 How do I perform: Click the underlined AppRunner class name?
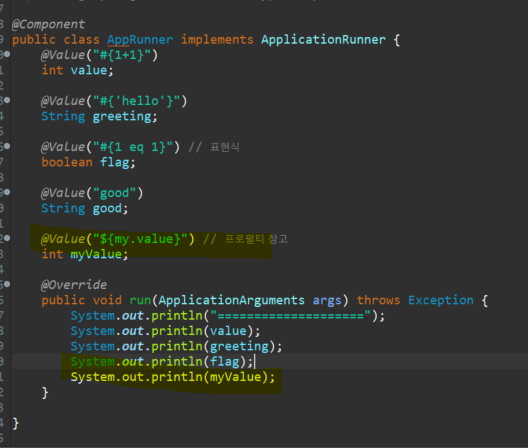coord(140,40)
